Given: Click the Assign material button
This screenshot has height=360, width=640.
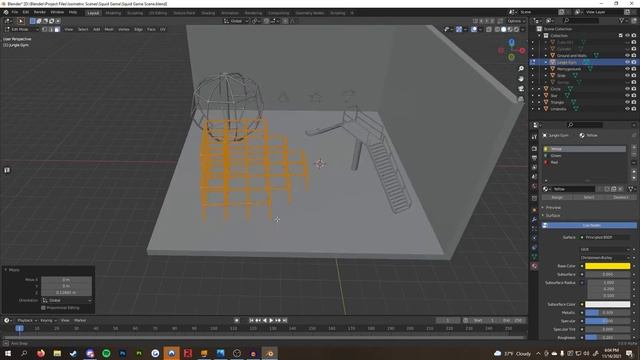Looking at the screenshot, I should [x=557, y=197].
